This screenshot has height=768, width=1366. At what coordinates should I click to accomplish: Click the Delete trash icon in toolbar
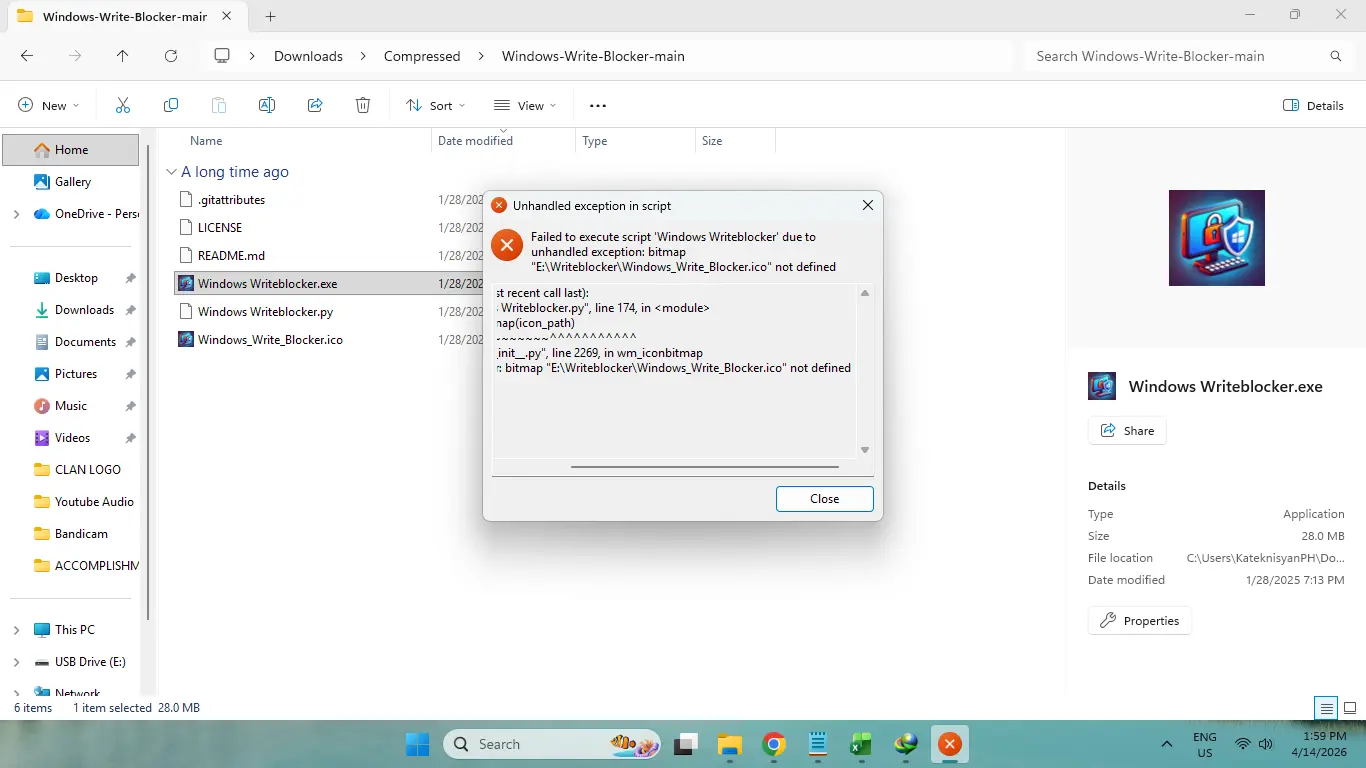363,105
